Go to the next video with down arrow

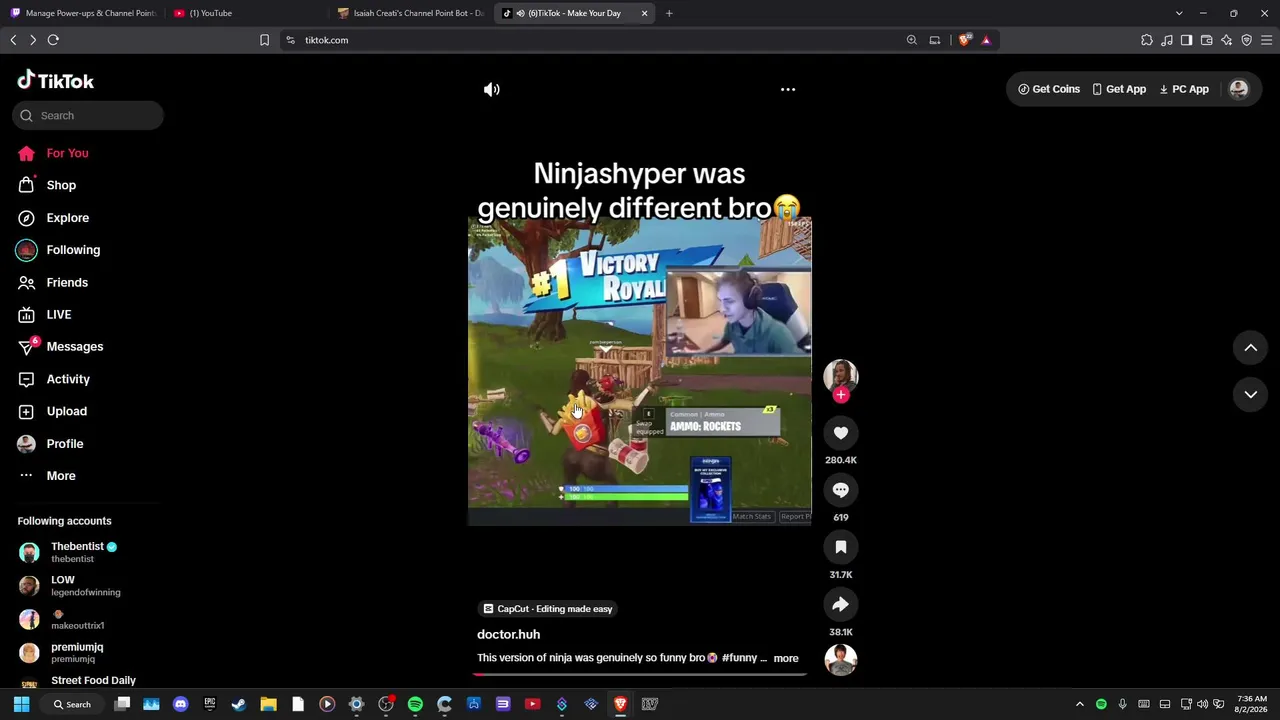tap(1250, 394)
